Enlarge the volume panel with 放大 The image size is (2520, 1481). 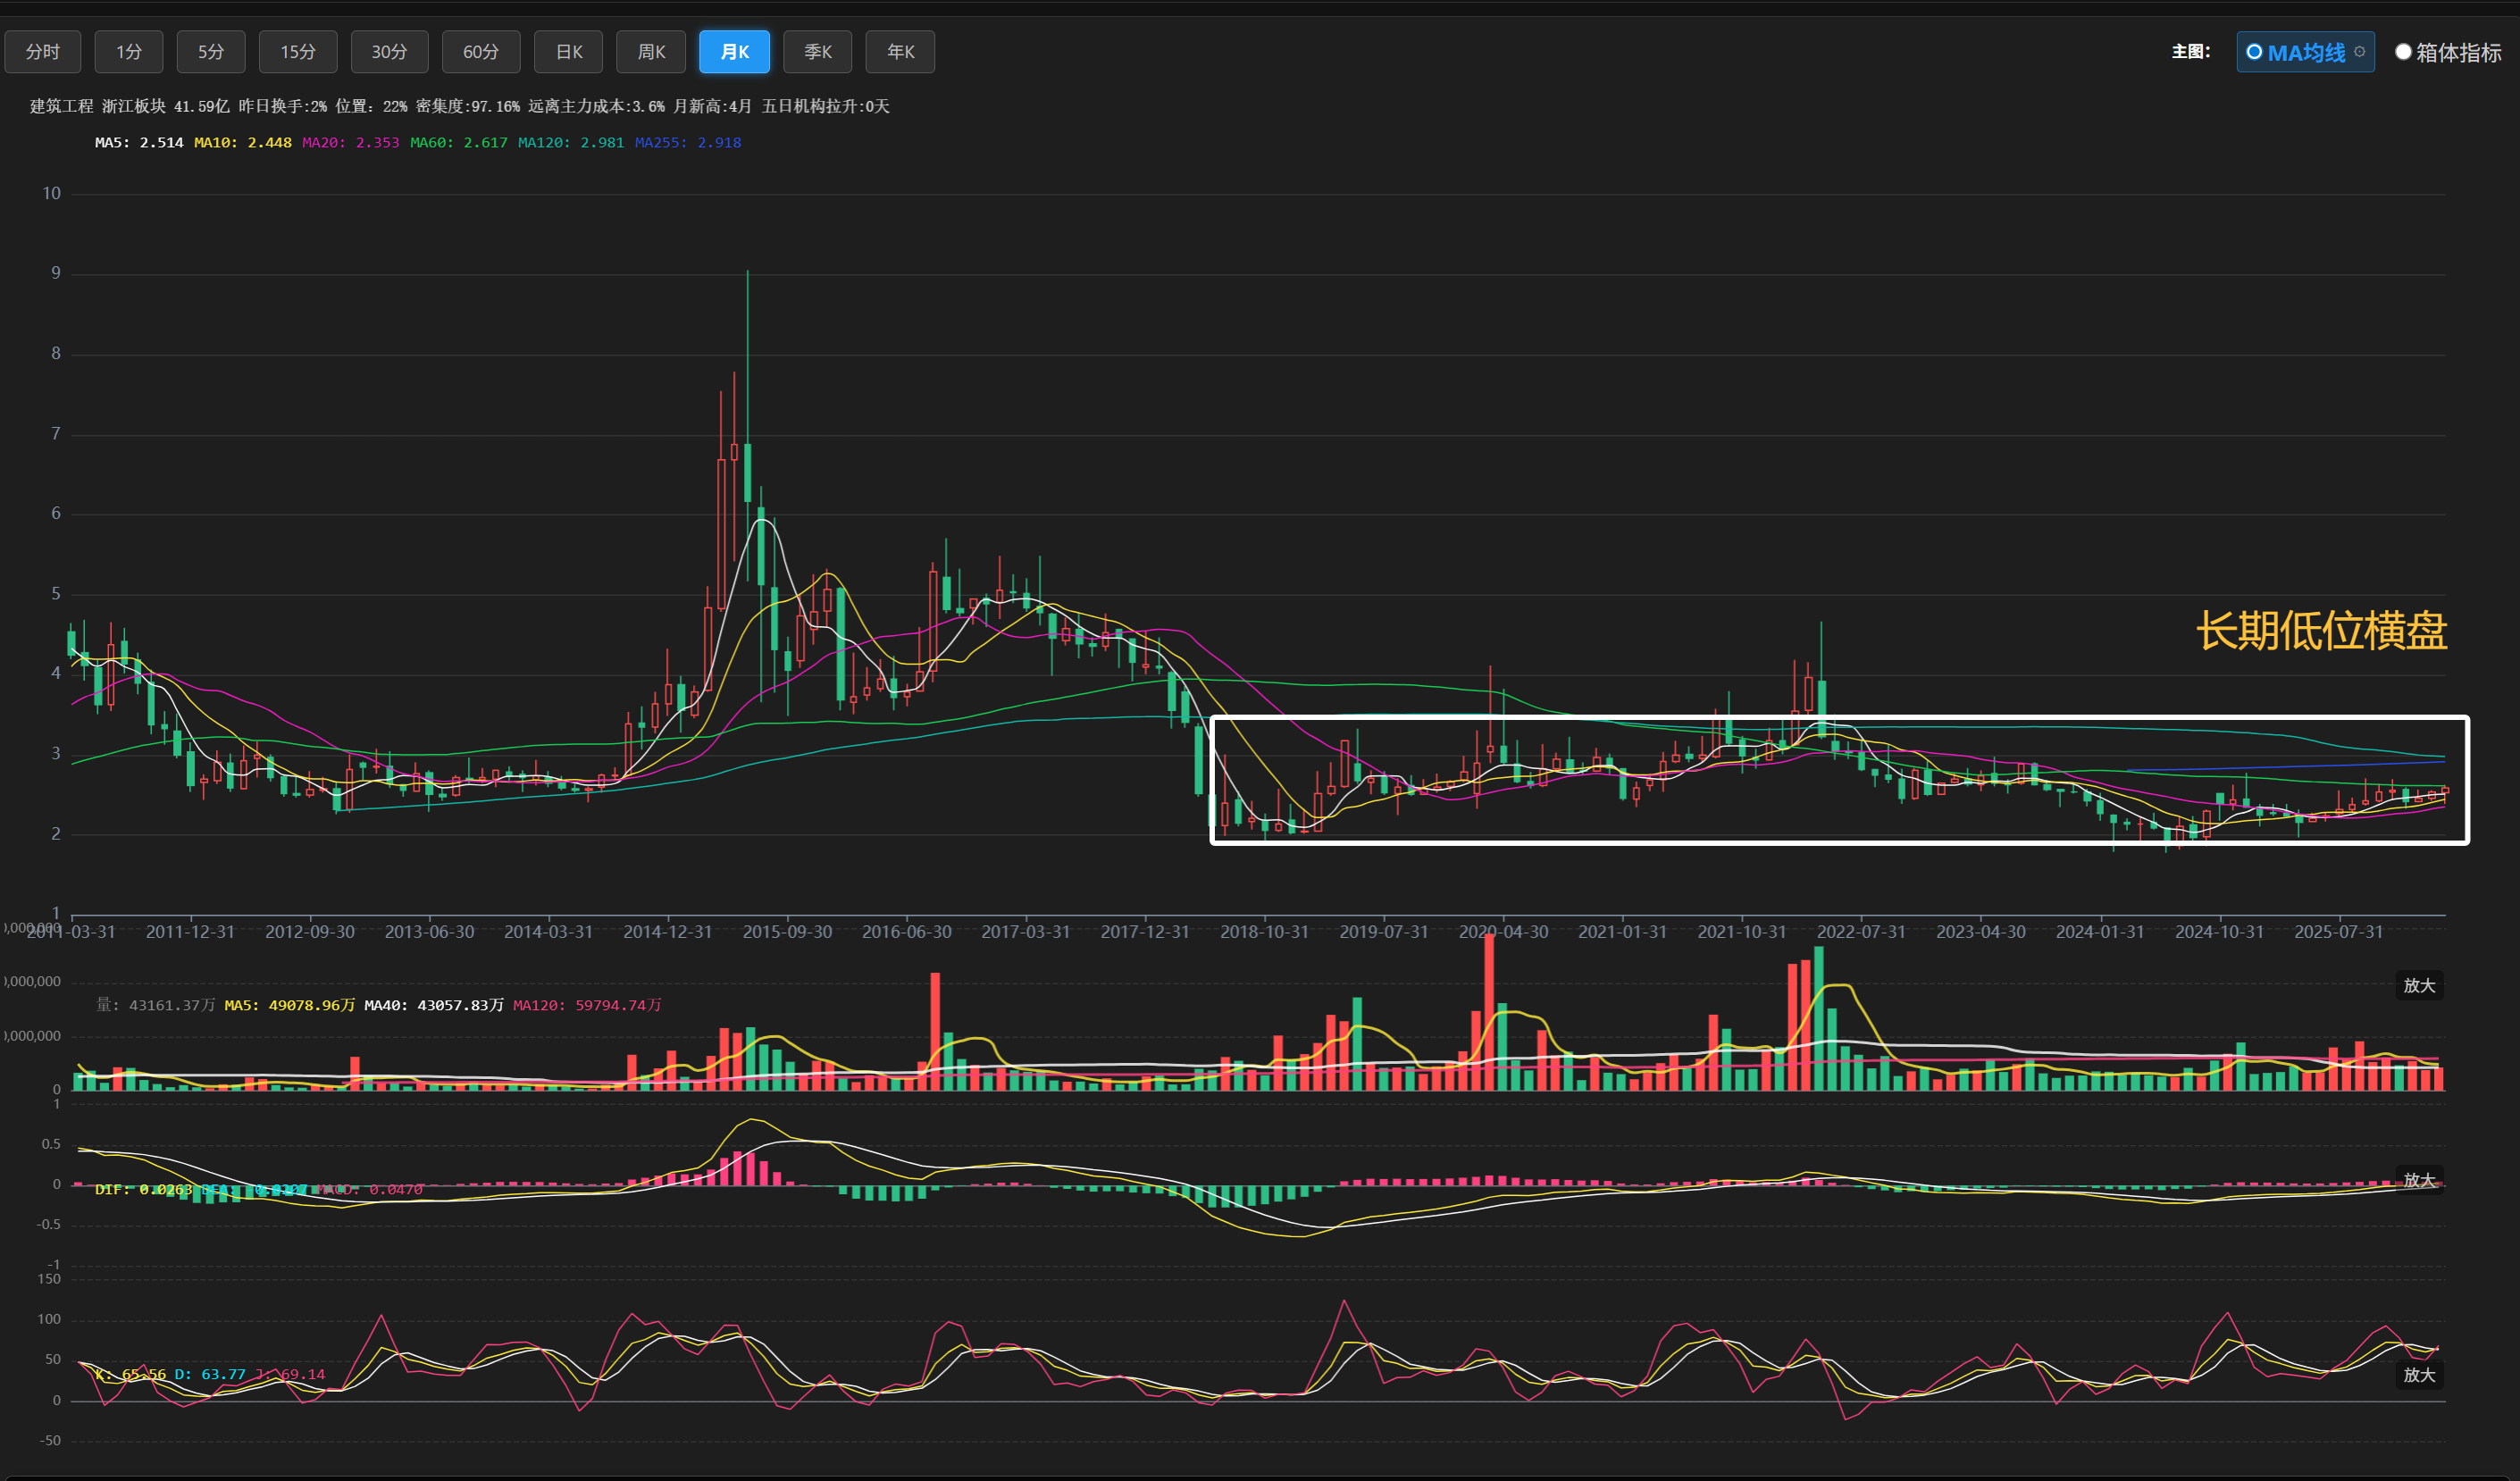(2418, 986)
